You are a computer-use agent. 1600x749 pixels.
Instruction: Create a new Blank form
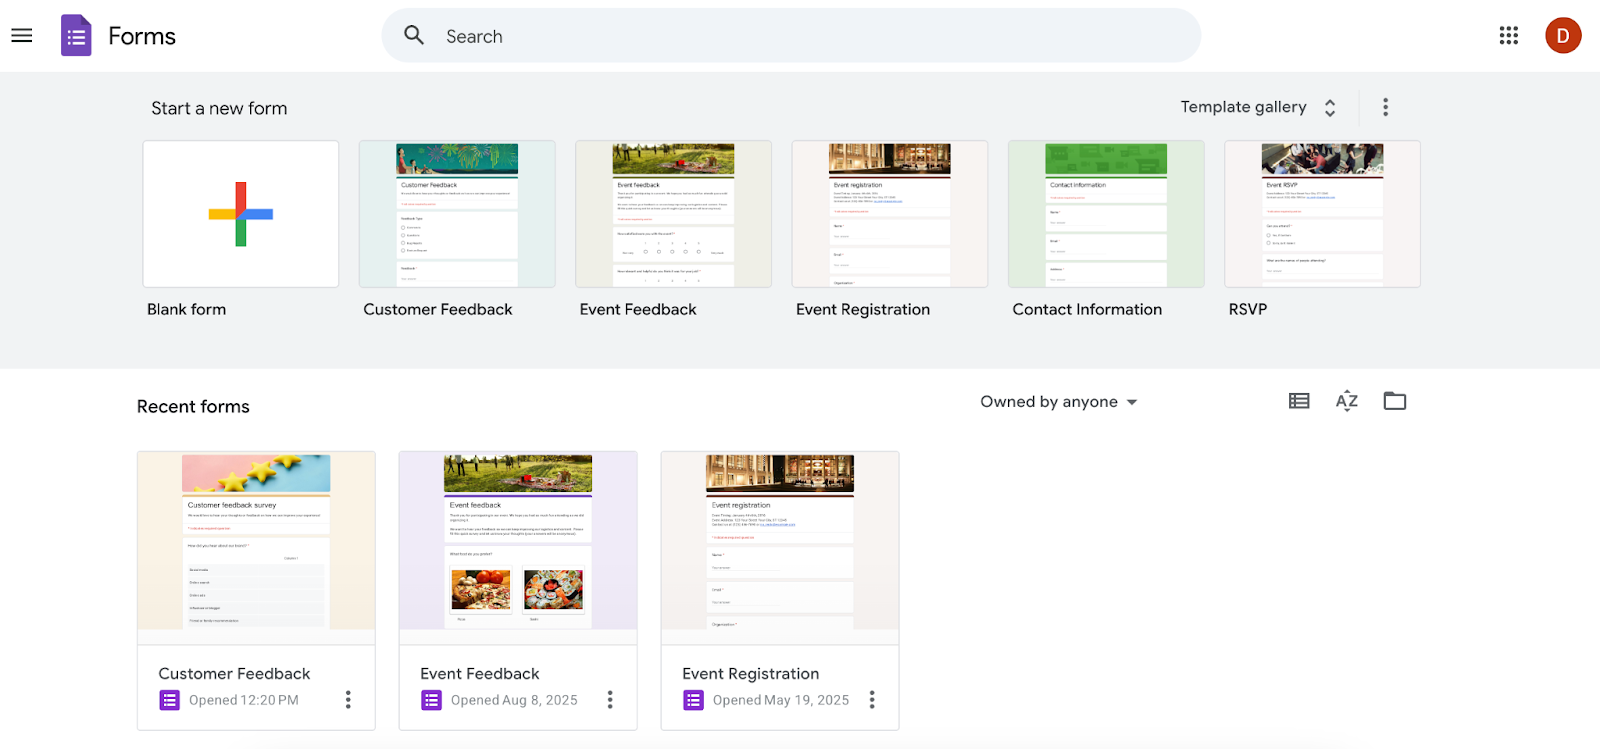(241, 214)
